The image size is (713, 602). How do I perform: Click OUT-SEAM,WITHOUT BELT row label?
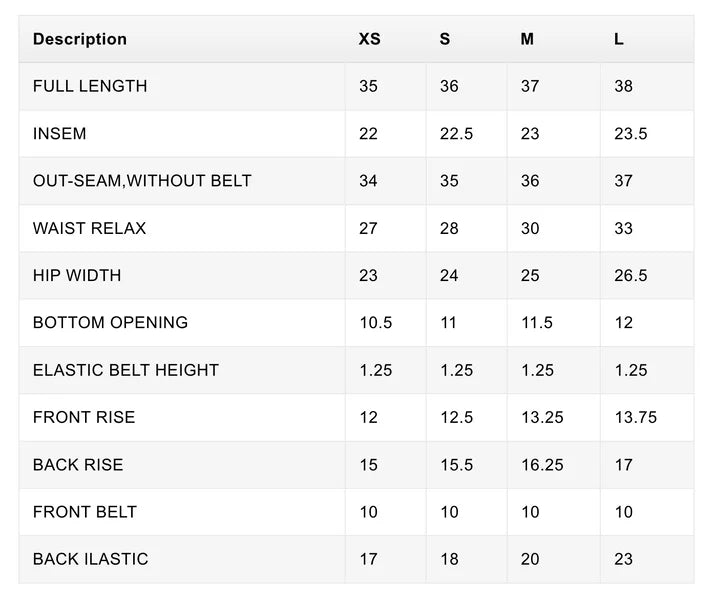pos(142,181)
